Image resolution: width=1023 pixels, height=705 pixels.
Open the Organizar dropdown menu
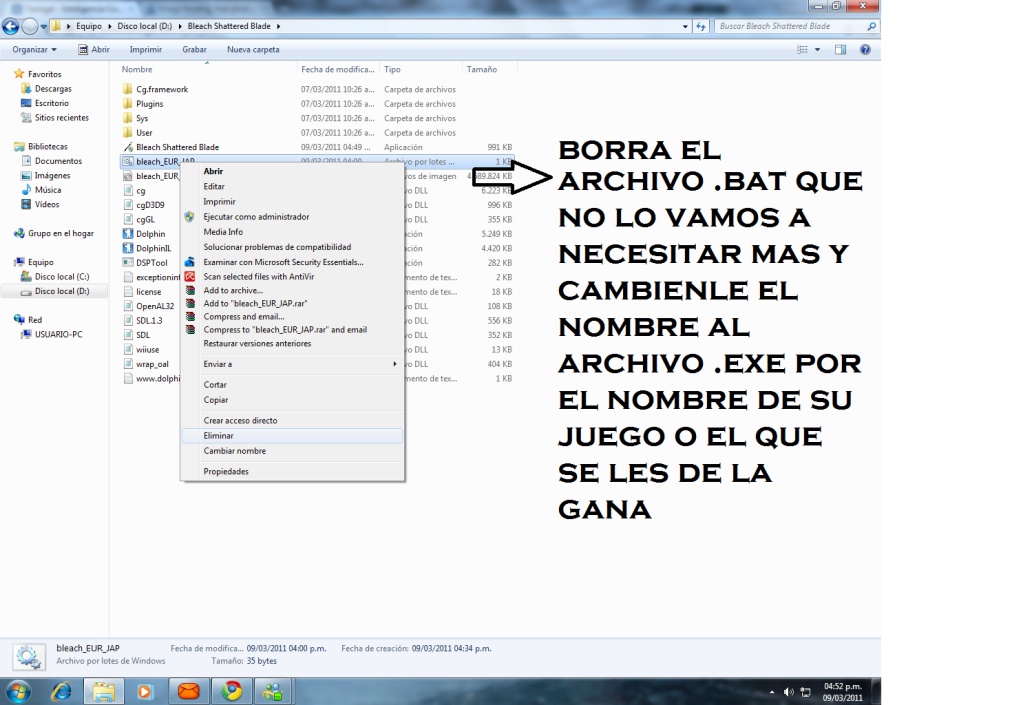pos(34,50)
